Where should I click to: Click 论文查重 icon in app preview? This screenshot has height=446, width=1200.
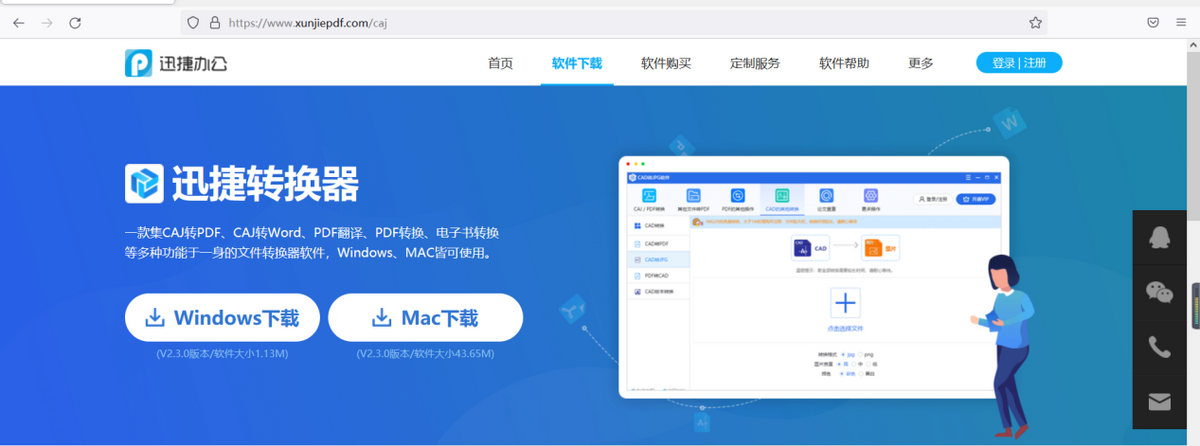(x=826, y=196)
